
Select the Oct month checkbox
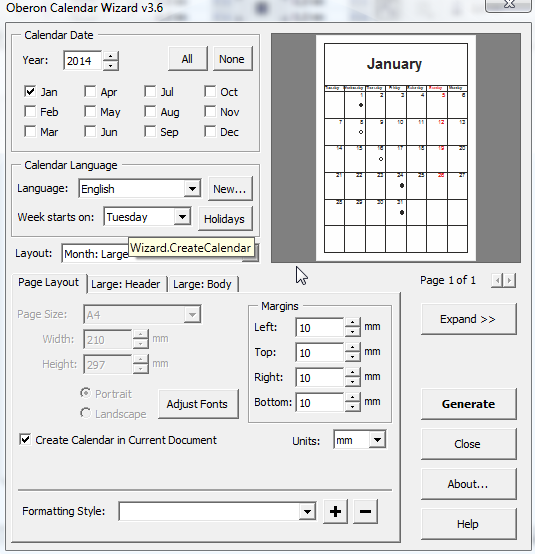click(x=210, y=92)
